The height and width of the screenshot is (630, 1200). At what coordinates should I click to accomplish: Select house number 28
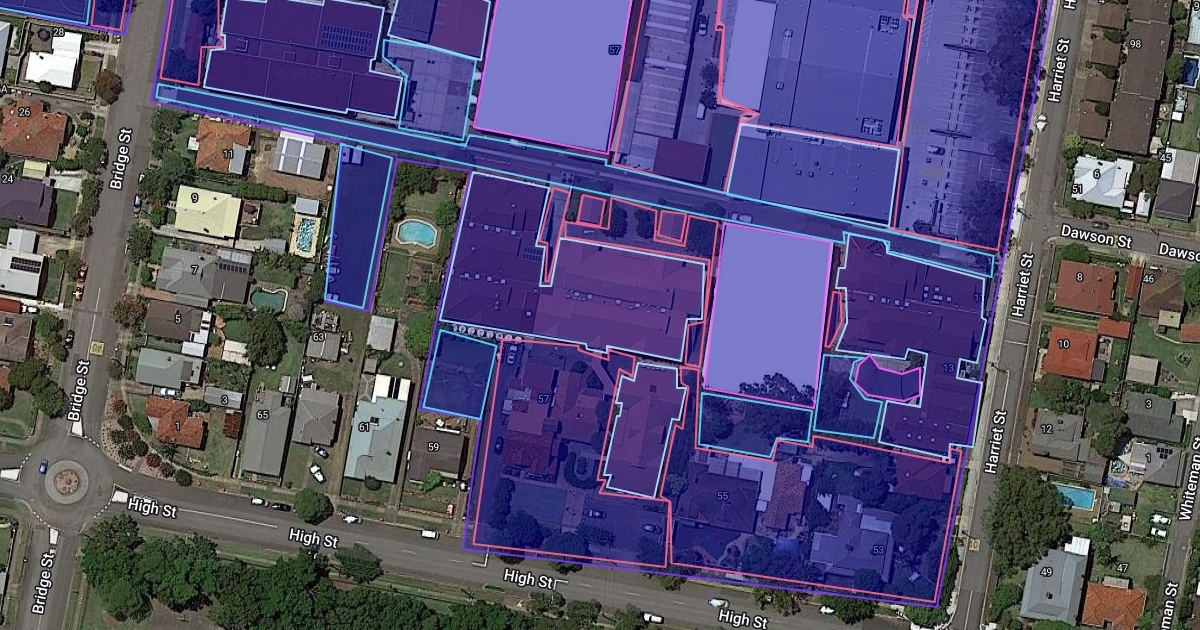[58, 33]
